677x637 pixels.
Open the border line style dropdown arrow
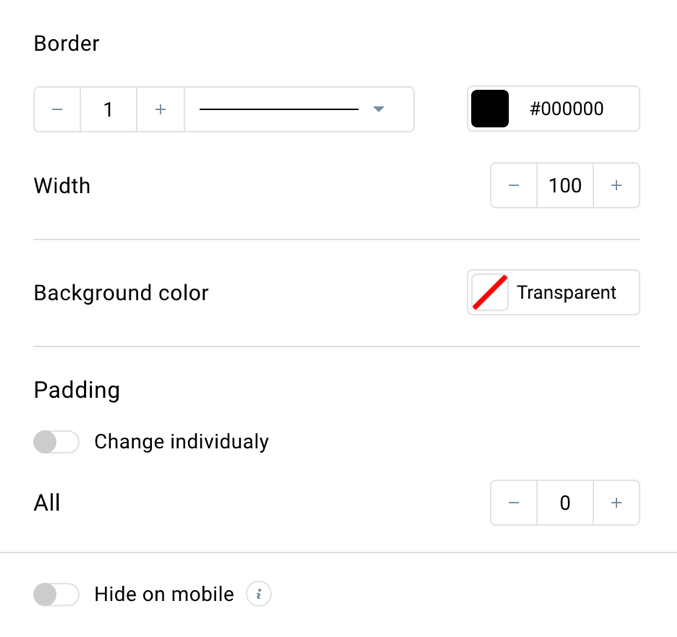[x=379, y=109]
